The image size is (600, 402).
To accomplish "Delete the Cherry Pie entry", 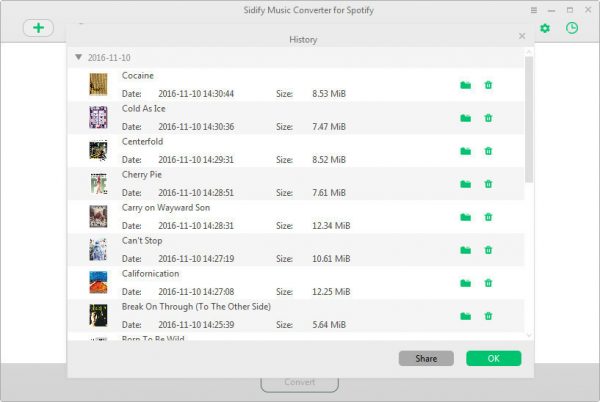I will [488, 184].
